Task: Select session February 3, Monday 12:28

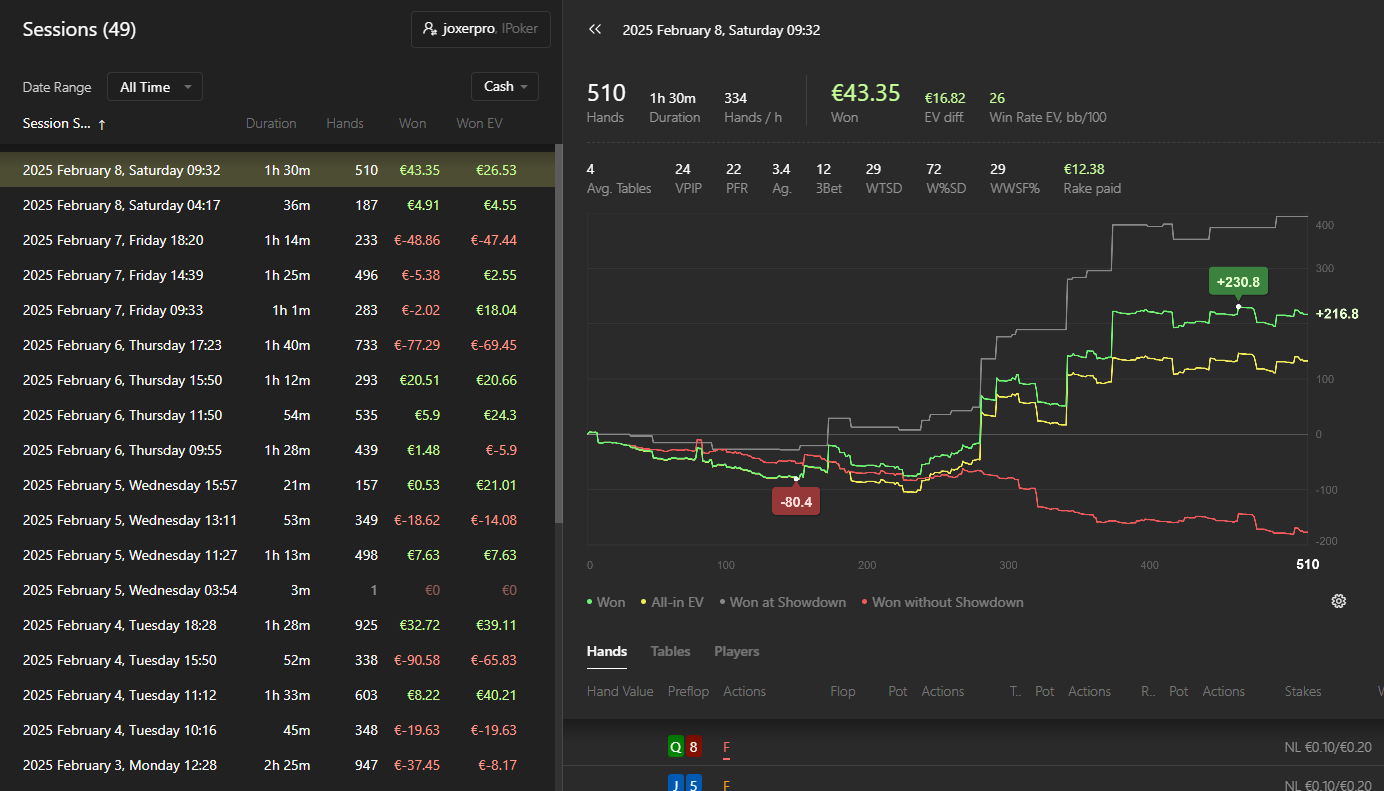Action: [277, 765]
